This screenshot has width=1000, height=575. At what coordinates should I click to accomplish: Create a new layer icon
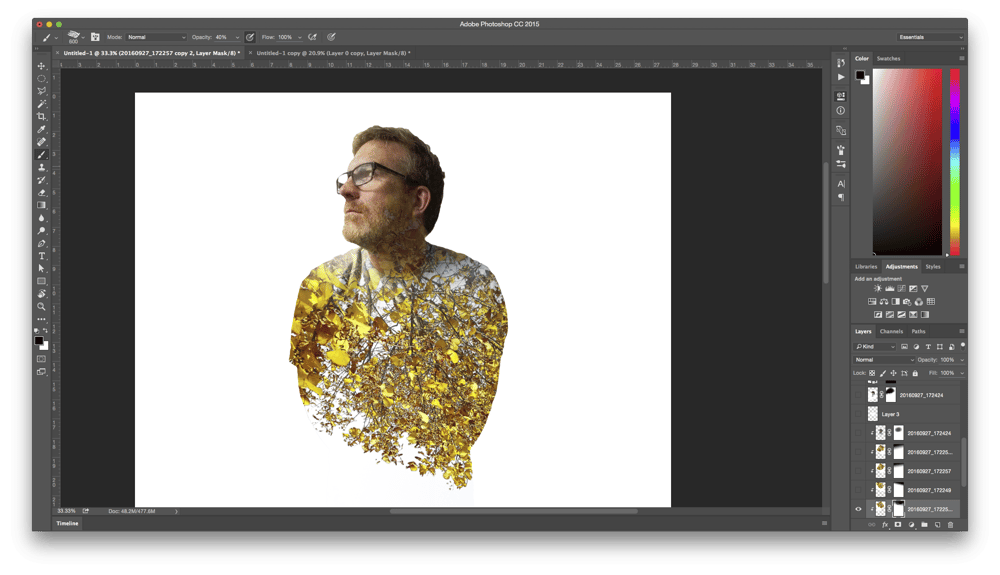[938, 525]
